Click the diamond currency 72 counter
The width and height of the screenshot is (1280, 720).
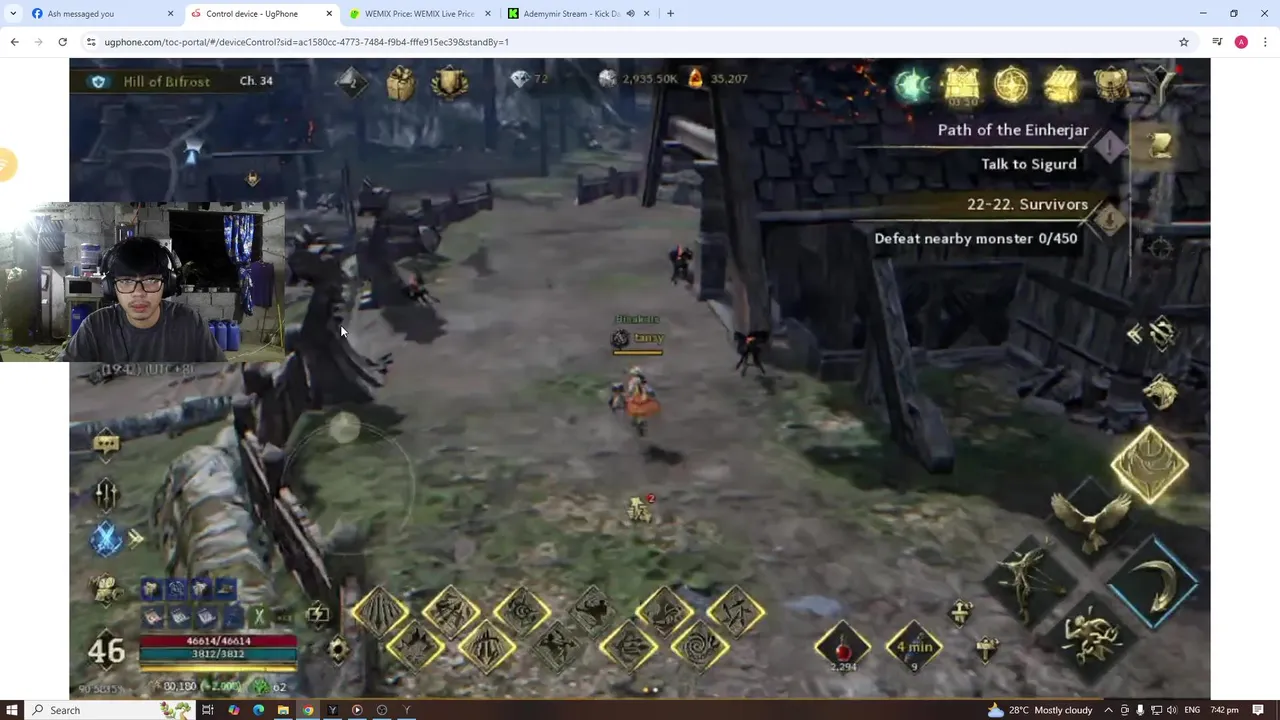pos(529,79)
